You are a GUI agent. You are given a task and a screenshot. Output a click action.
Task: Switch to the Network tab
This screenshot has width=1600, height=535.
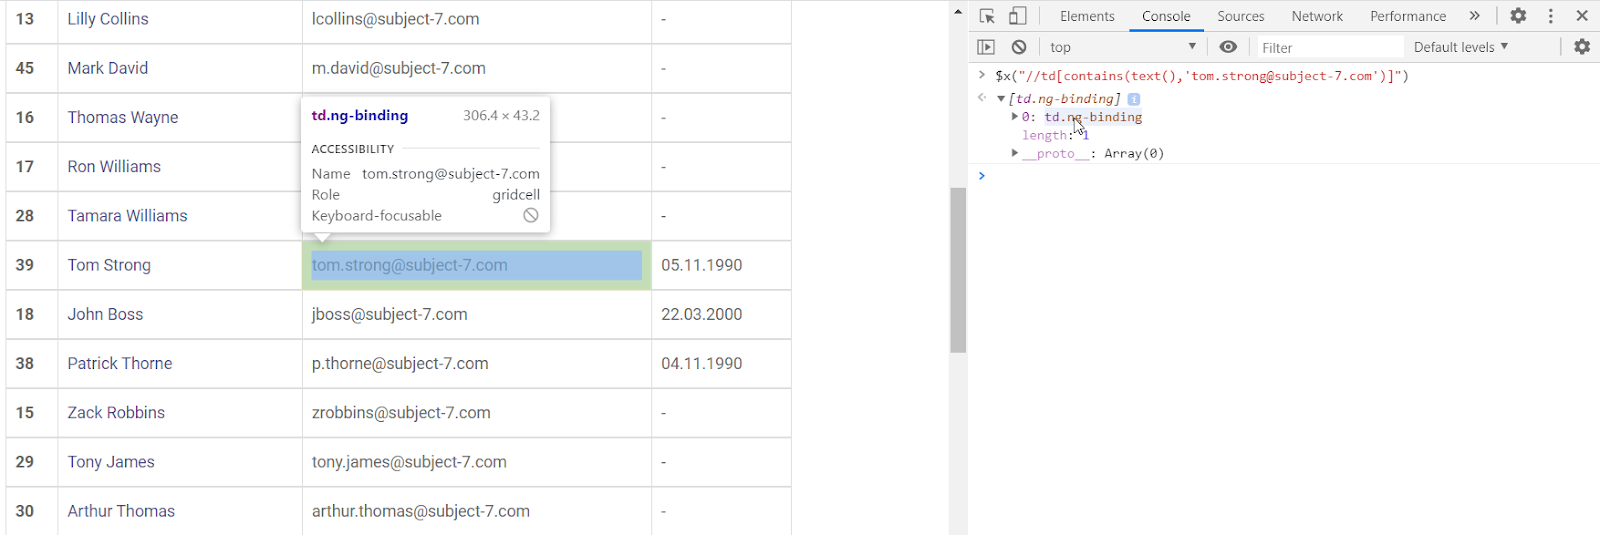tap(1317, 16)
